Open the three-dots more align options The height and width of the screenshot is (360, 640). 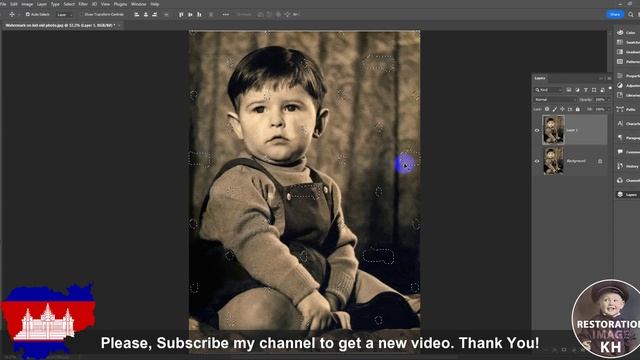point(226,14)
